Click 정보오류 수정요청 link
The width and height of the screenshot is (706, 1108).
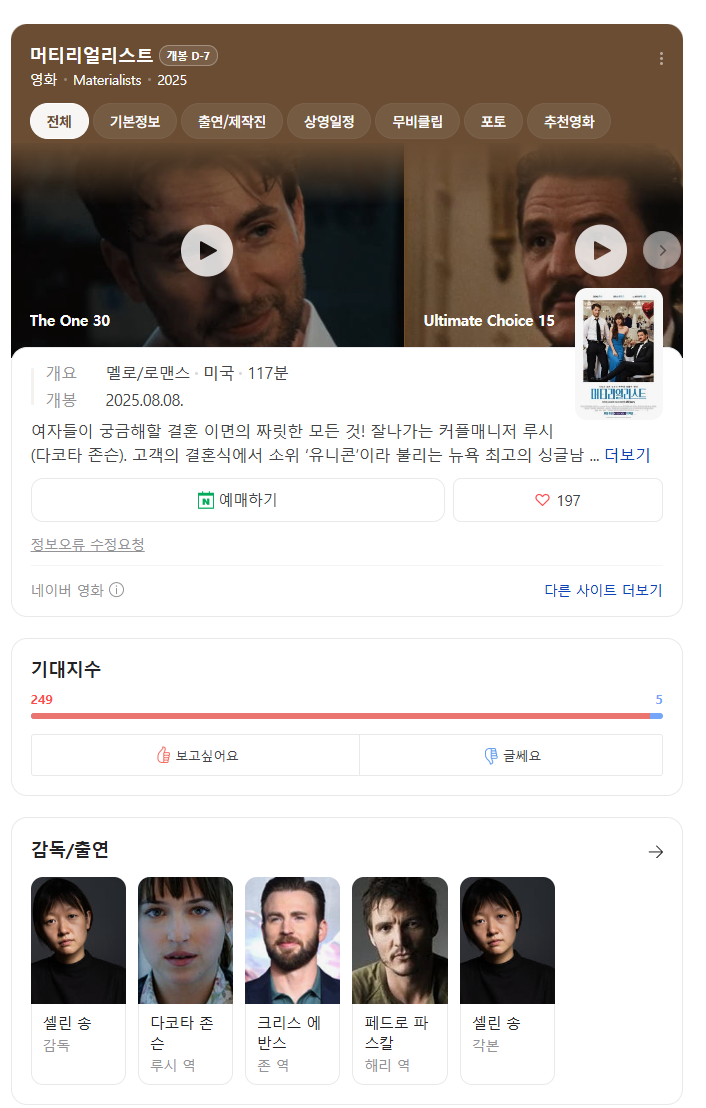coord(88,545)
